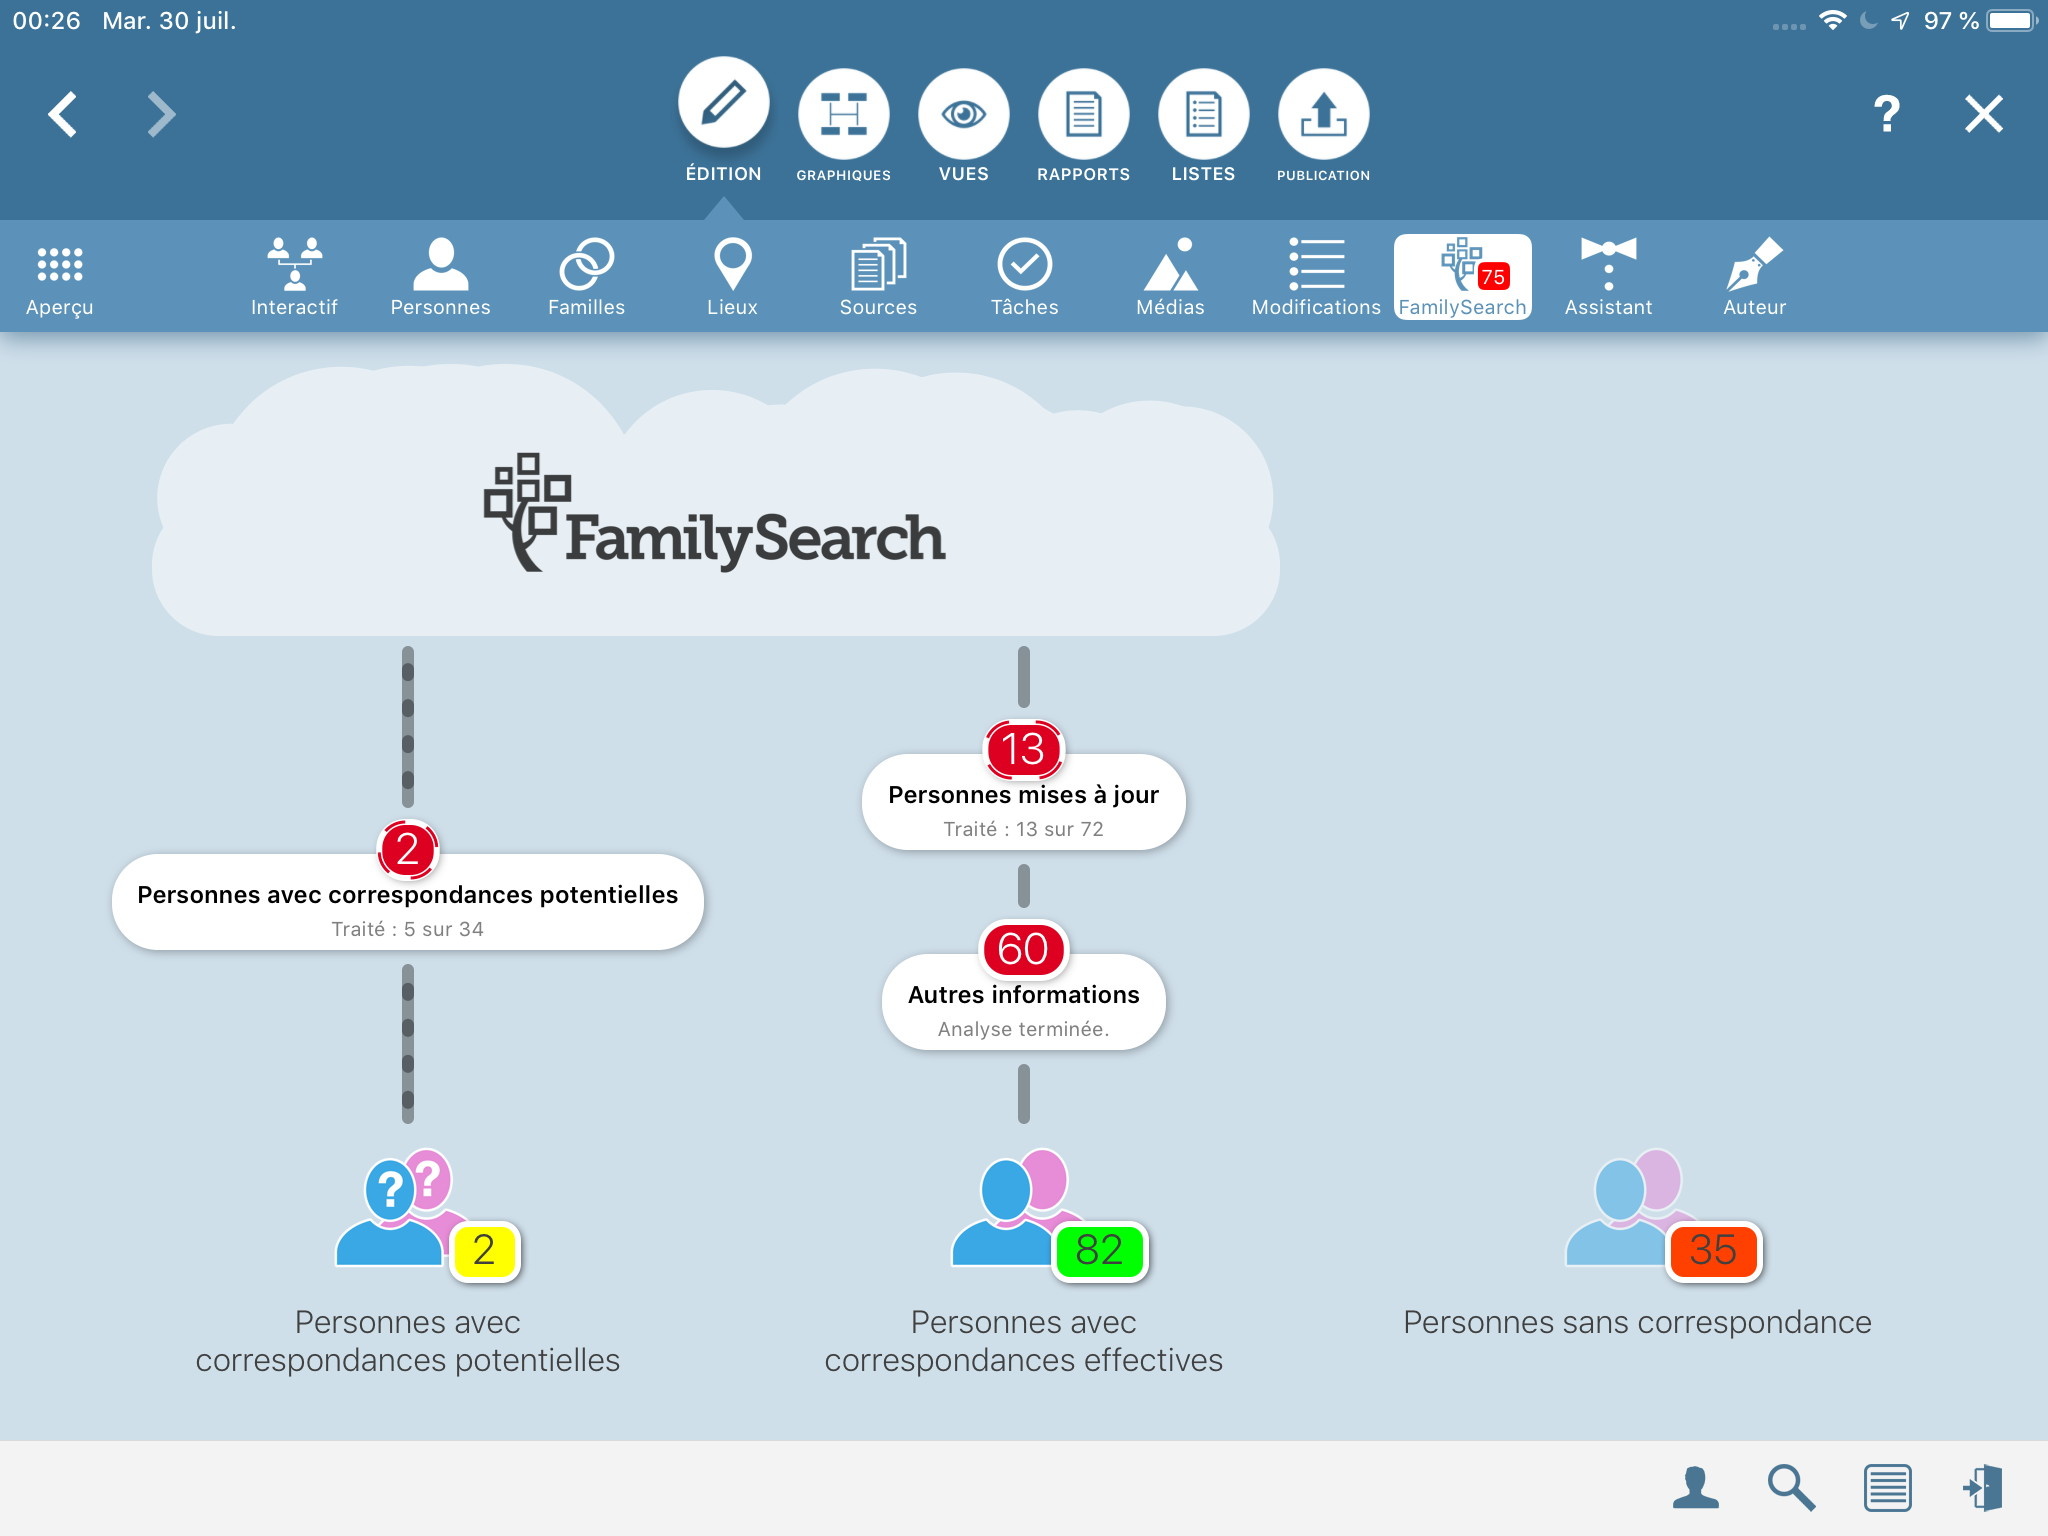Viewport: 2048px width, 1536px height.
Task: Open the Graphiques section
Action: [843, 126]
